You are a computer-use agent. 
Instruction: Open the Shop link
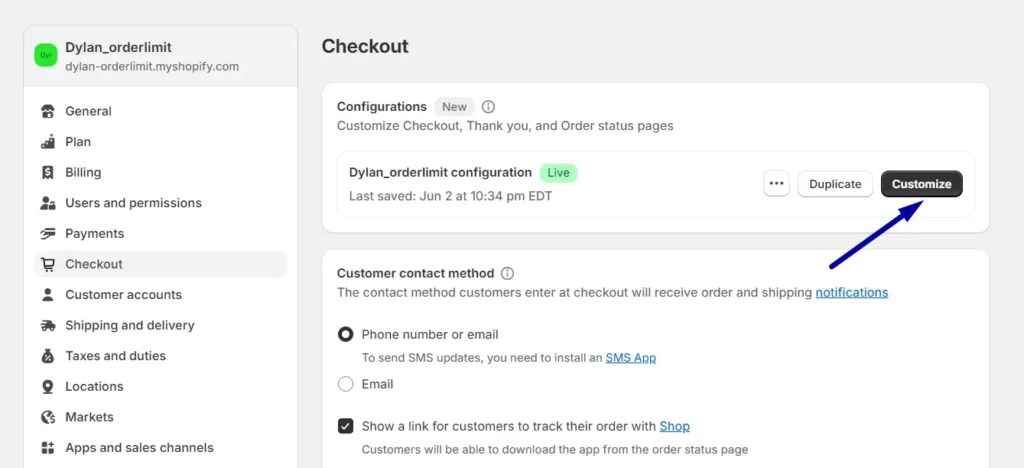pos(675,426)
